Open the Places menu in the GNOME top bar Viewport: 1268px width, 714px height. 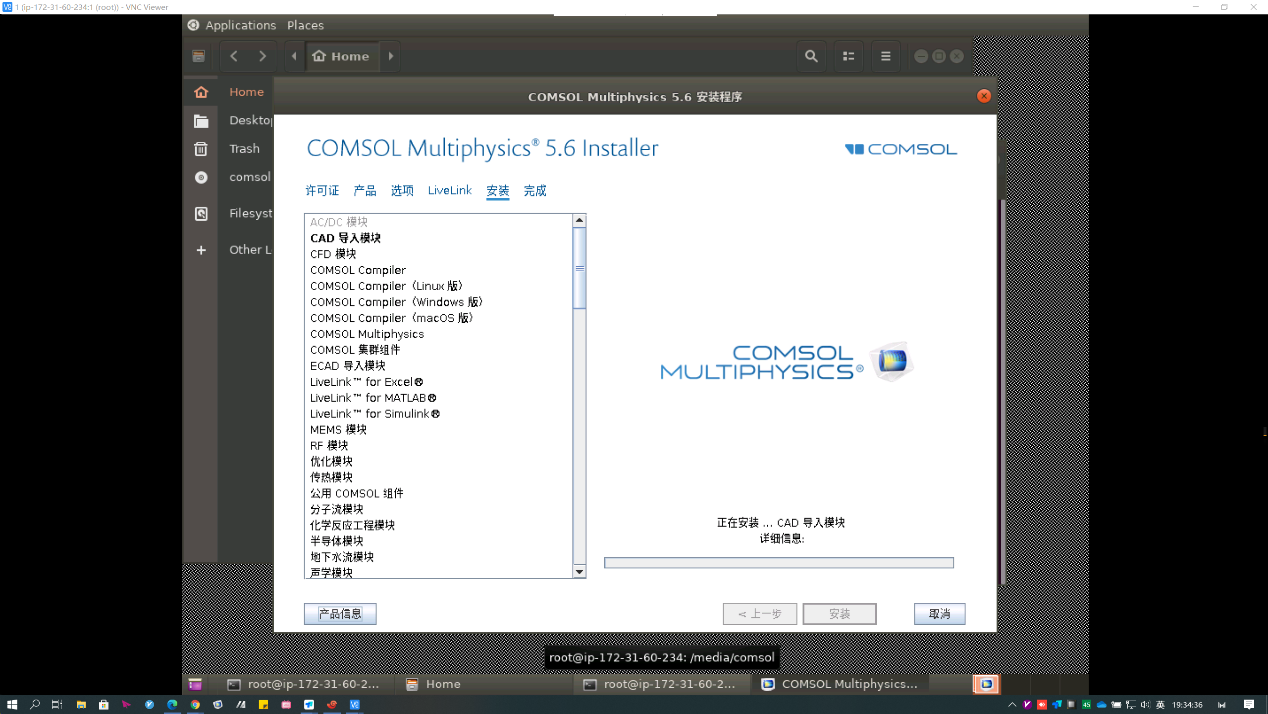click(x=305, y=25)
